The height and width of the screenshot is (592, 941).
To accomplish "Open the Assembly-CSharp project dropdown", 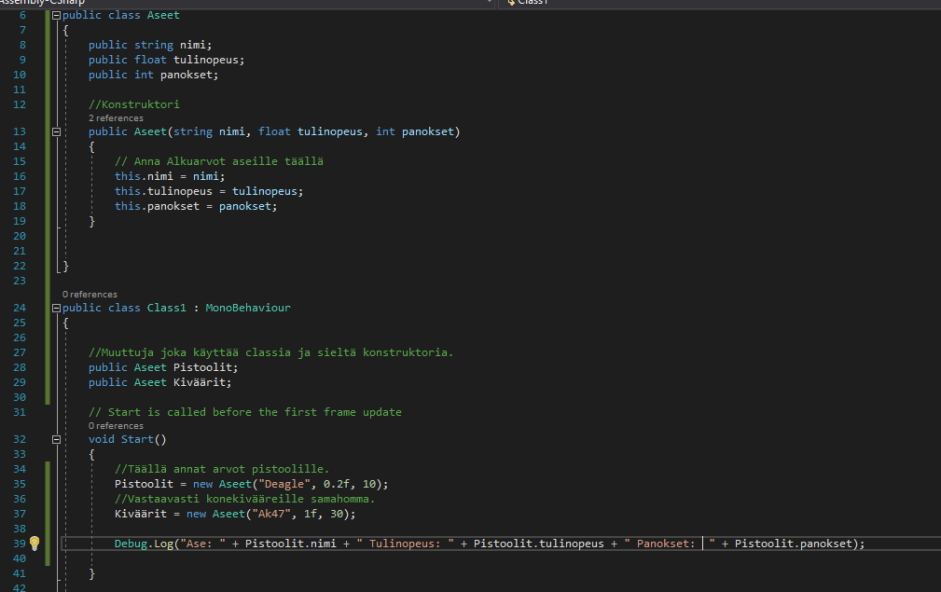I will (489, 2).
